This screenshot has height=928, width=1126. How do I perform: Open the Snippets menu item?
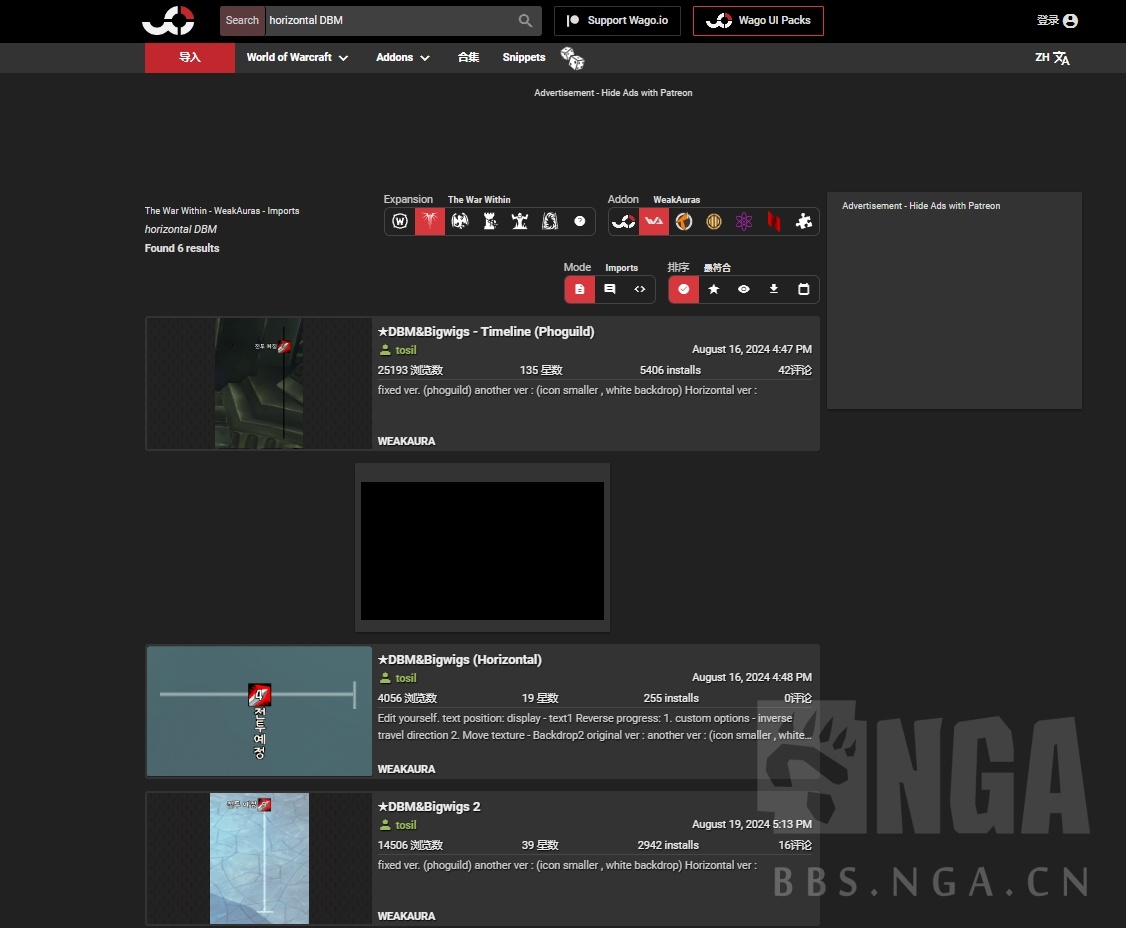(x=523, y=57)
